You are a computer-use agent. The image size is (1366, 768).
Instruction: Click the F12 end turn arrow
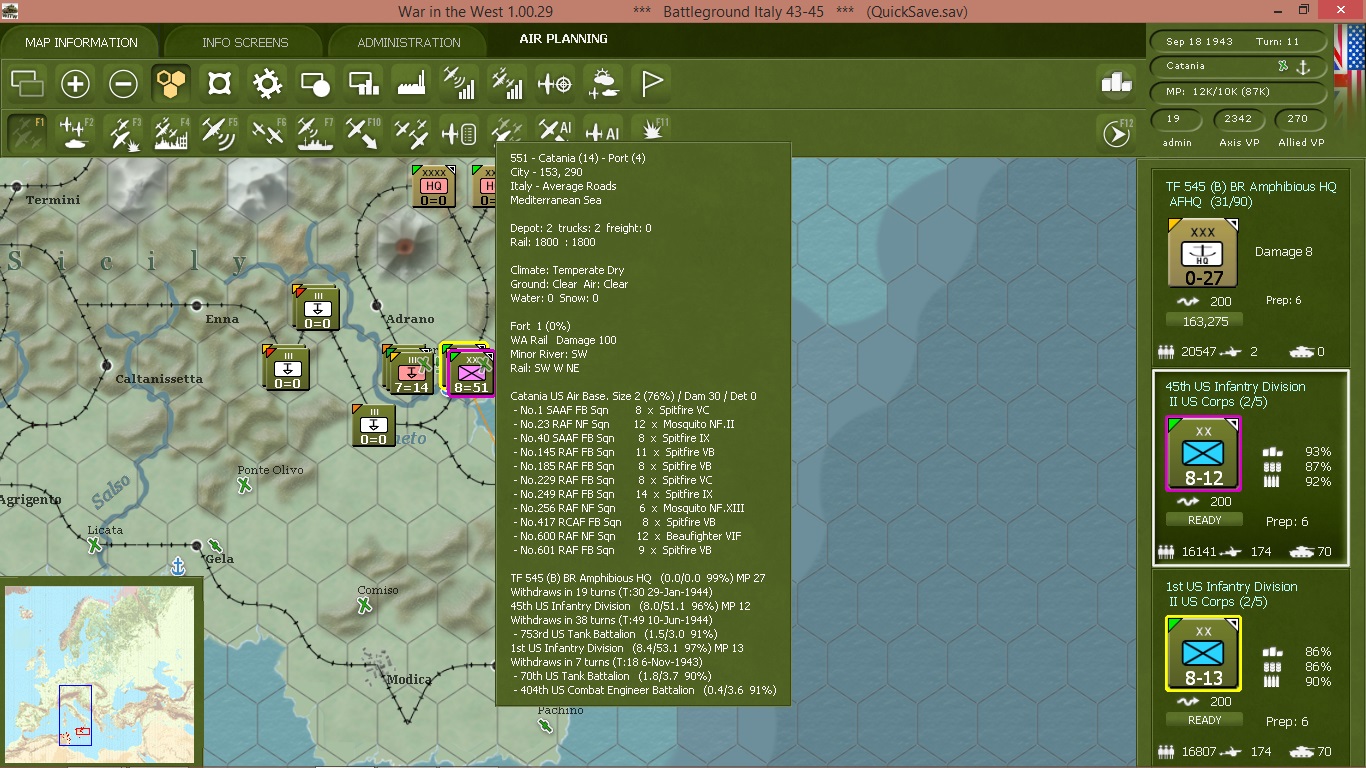[1116, 132]
